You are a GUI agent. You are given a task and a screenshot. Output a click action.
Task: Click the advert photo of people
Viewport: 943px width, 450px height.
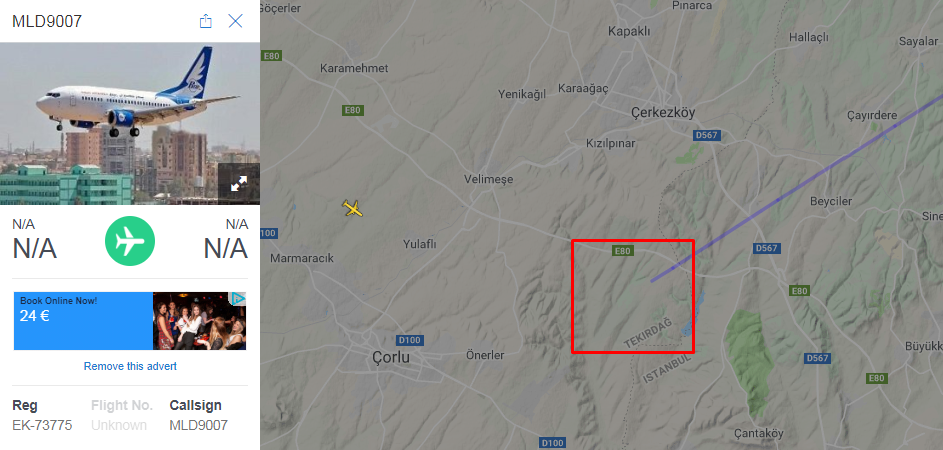[x=199, y=321]
